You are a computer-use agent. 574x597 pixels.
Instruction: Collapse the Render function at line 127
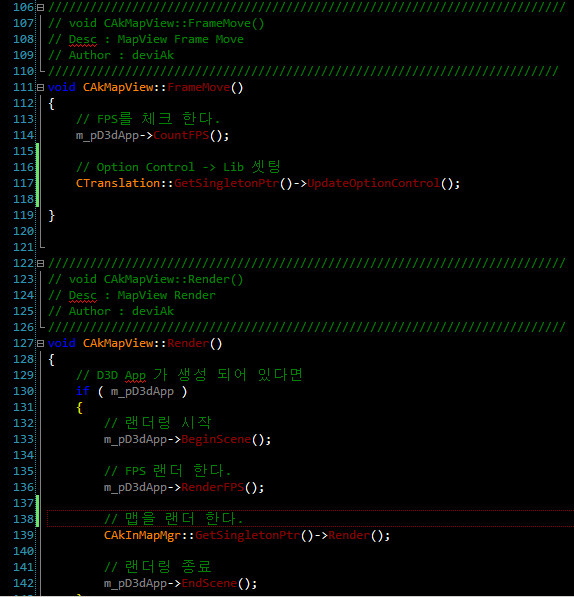40,343
